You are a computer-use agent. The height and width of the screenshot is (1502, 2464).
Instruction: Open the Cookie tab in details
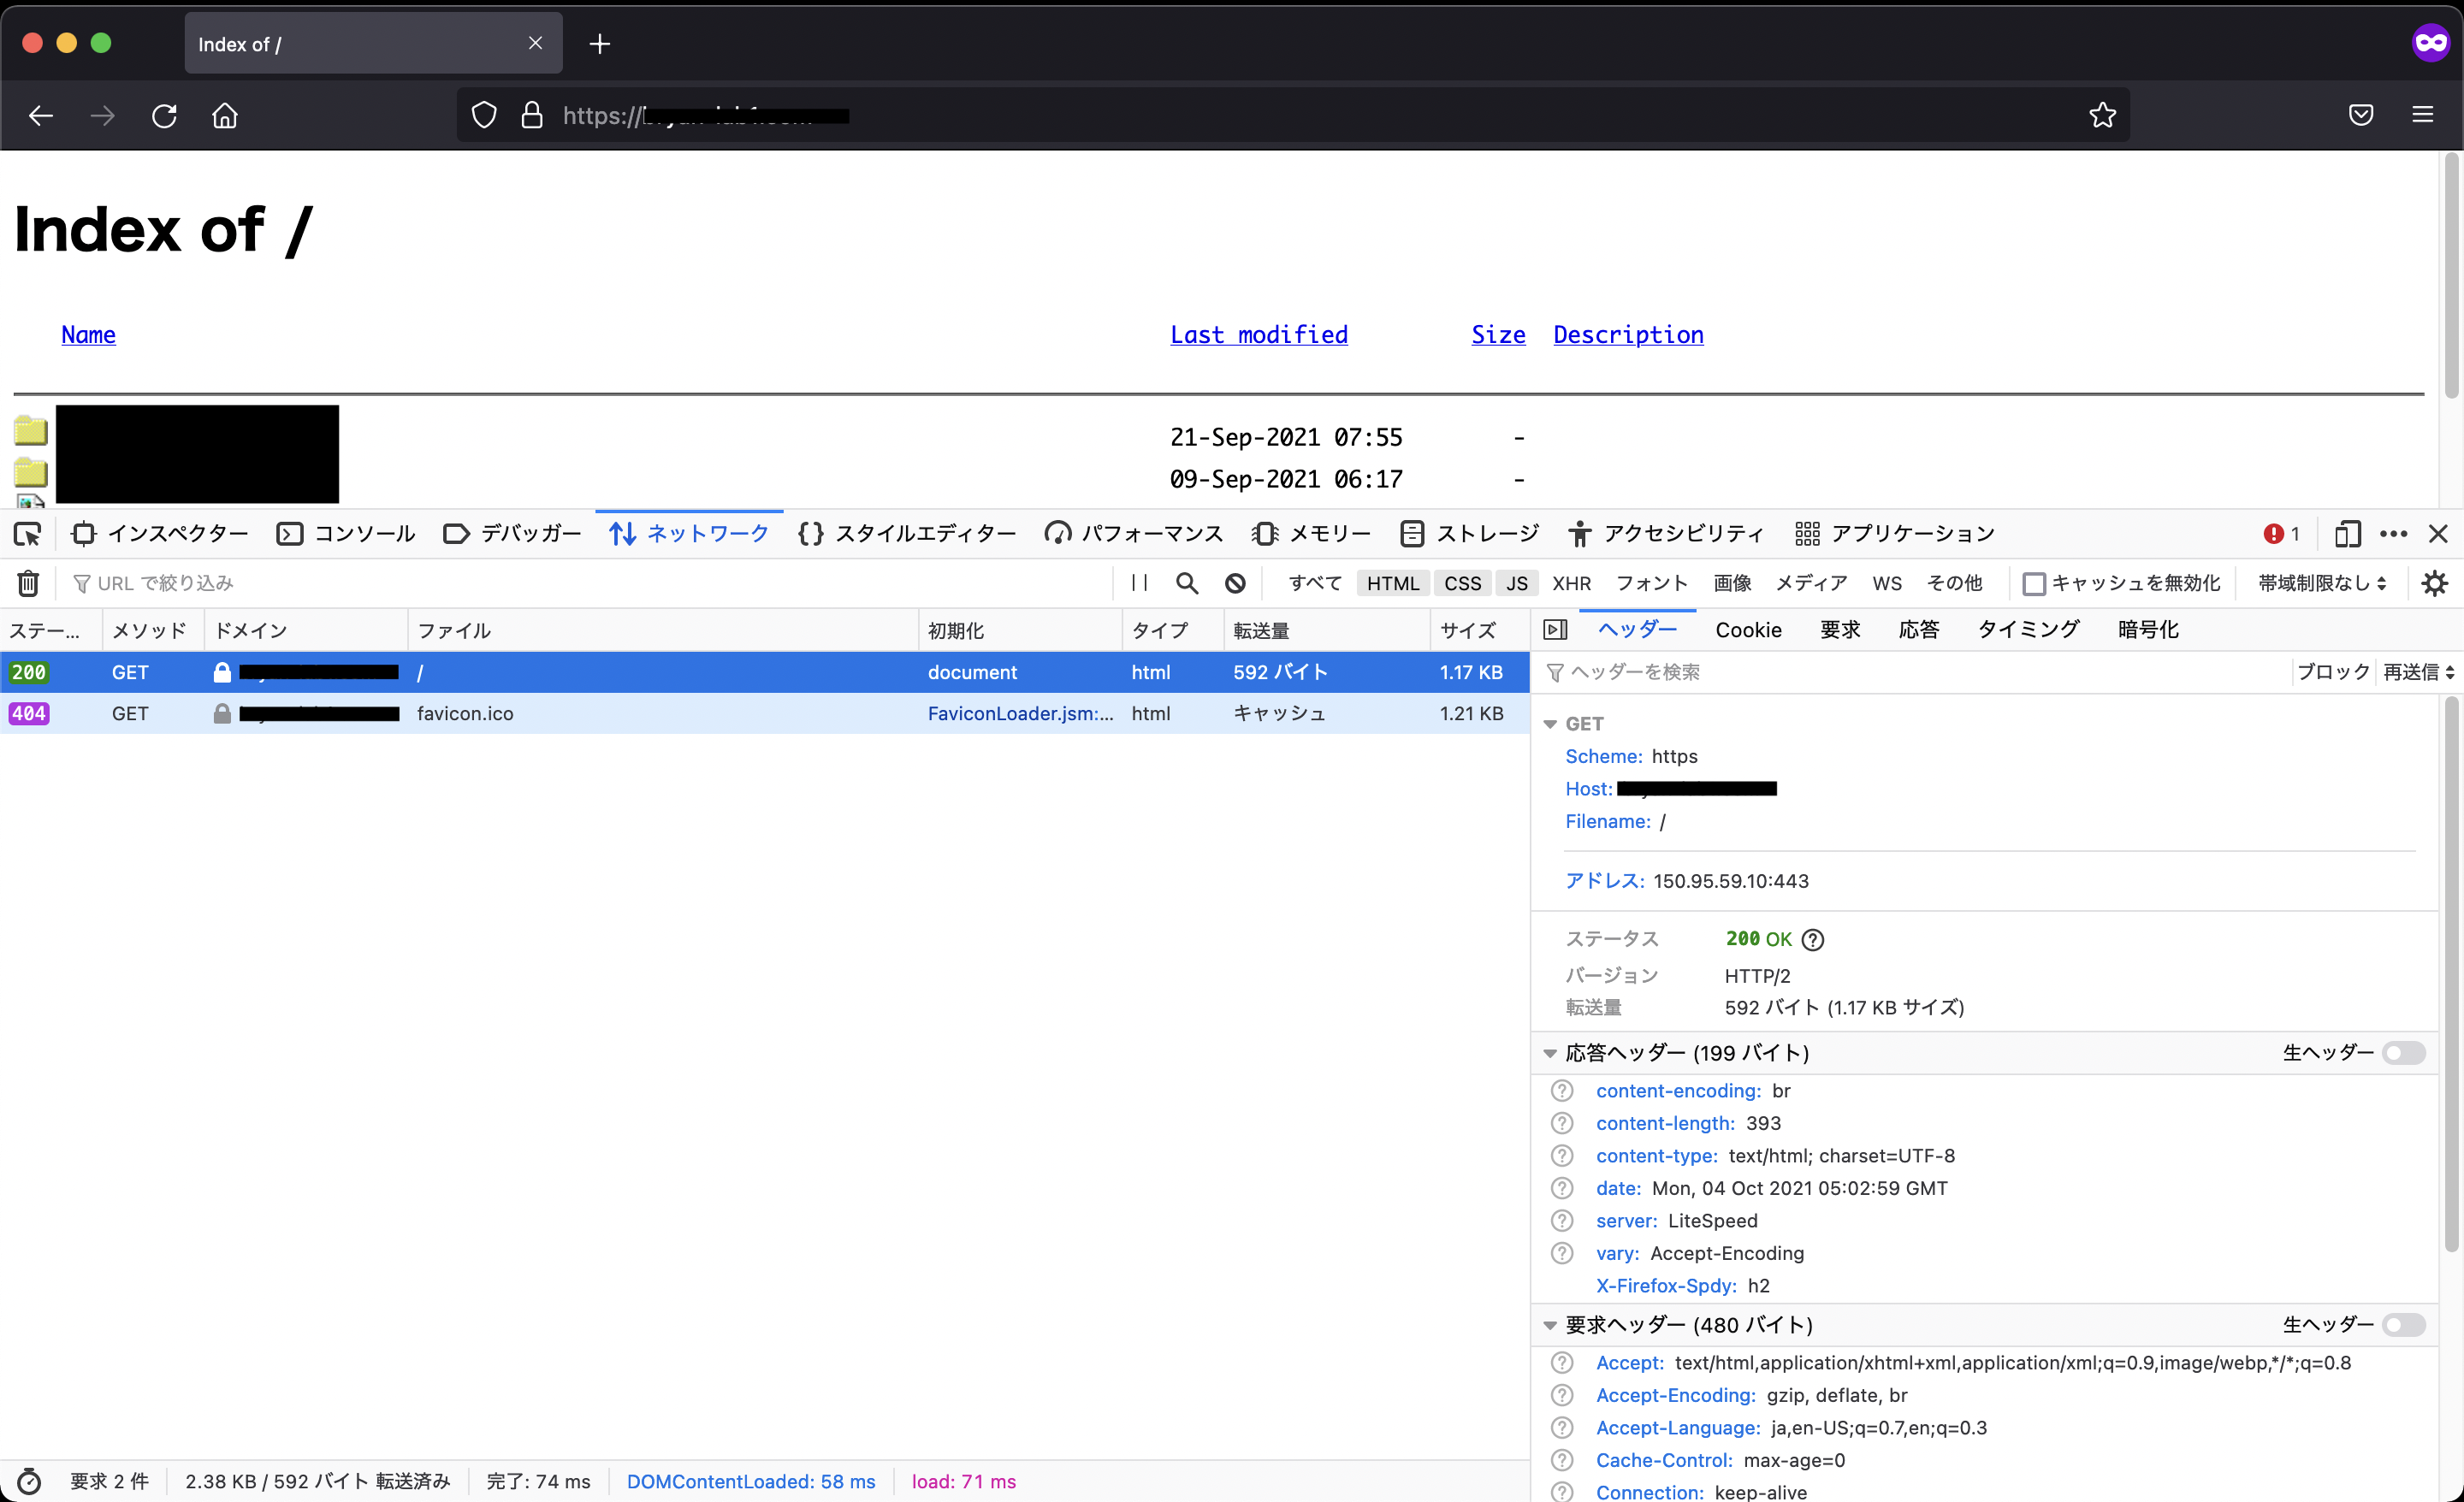pyautogui.click(x=1748, y=630)
